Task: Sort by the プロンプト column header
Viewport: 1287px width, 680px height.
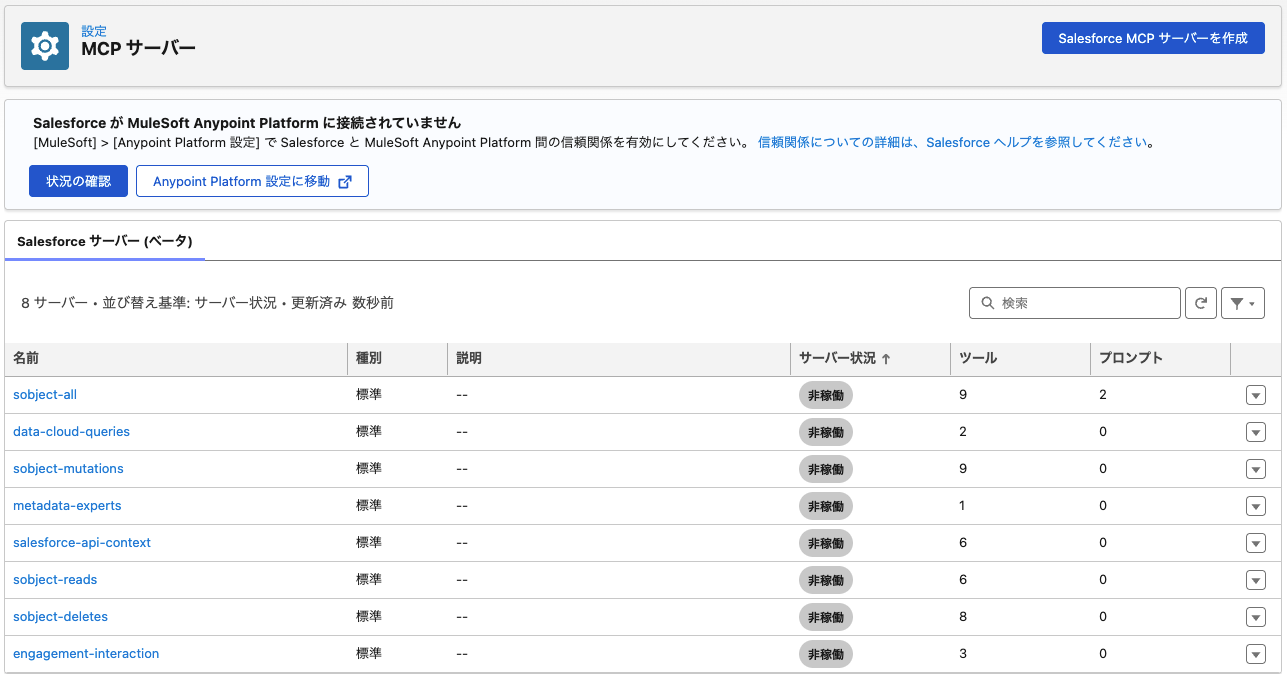Action: (1160, 358)
